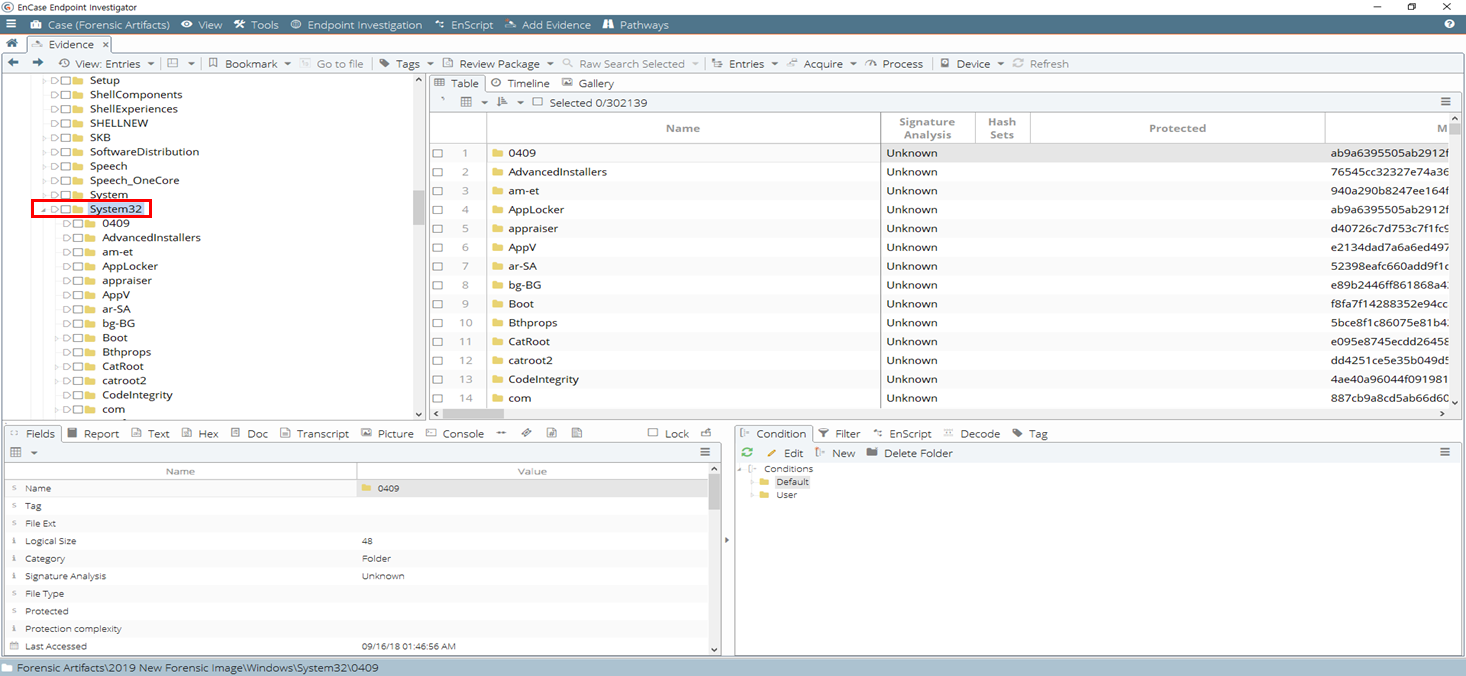1466x676 pixels.
Task: Click the first document icon right of Console
Action: pyautogui.click(x=551, y=433)
